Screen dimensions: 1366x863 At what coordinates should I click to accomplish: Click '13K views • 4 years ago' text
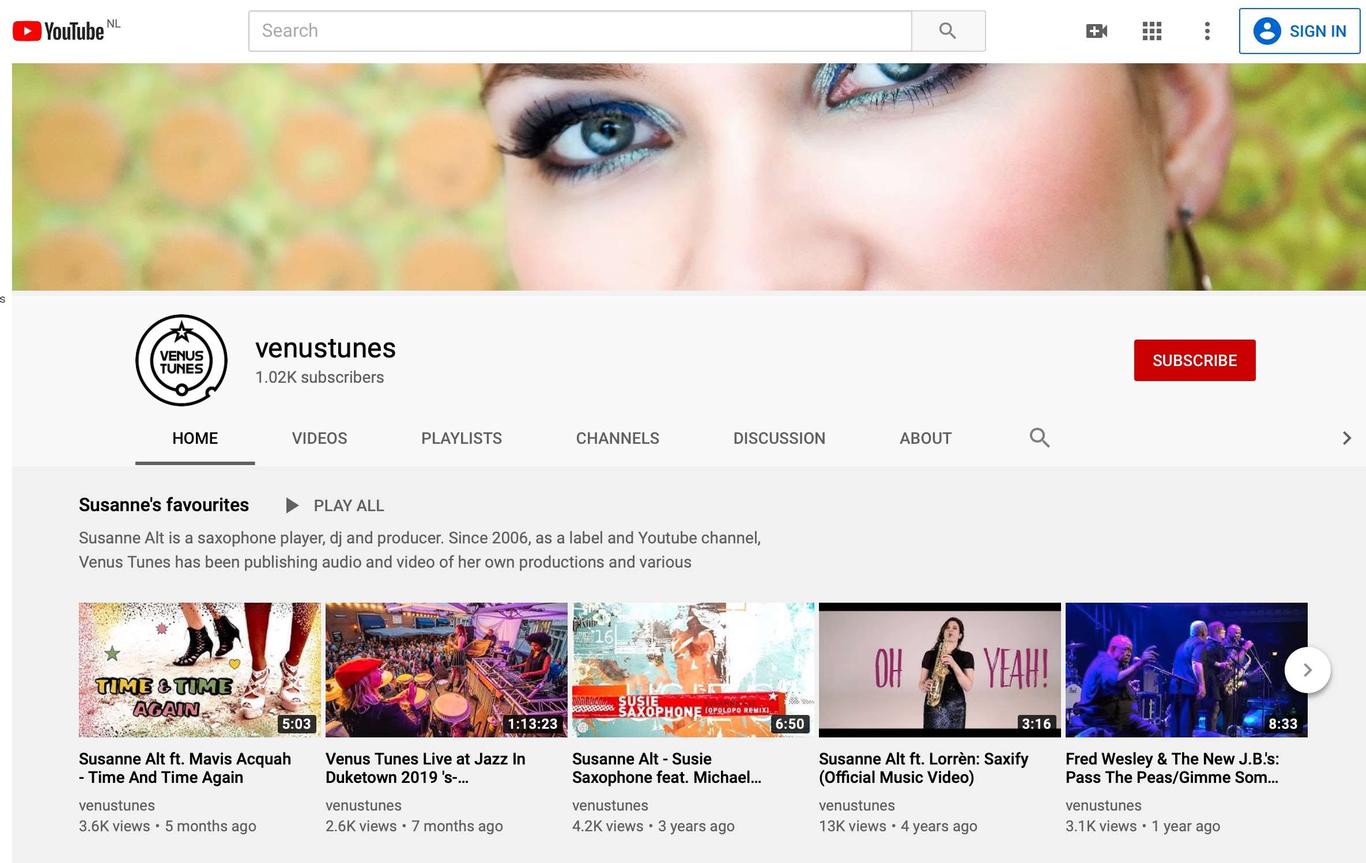tap(898, 826)
